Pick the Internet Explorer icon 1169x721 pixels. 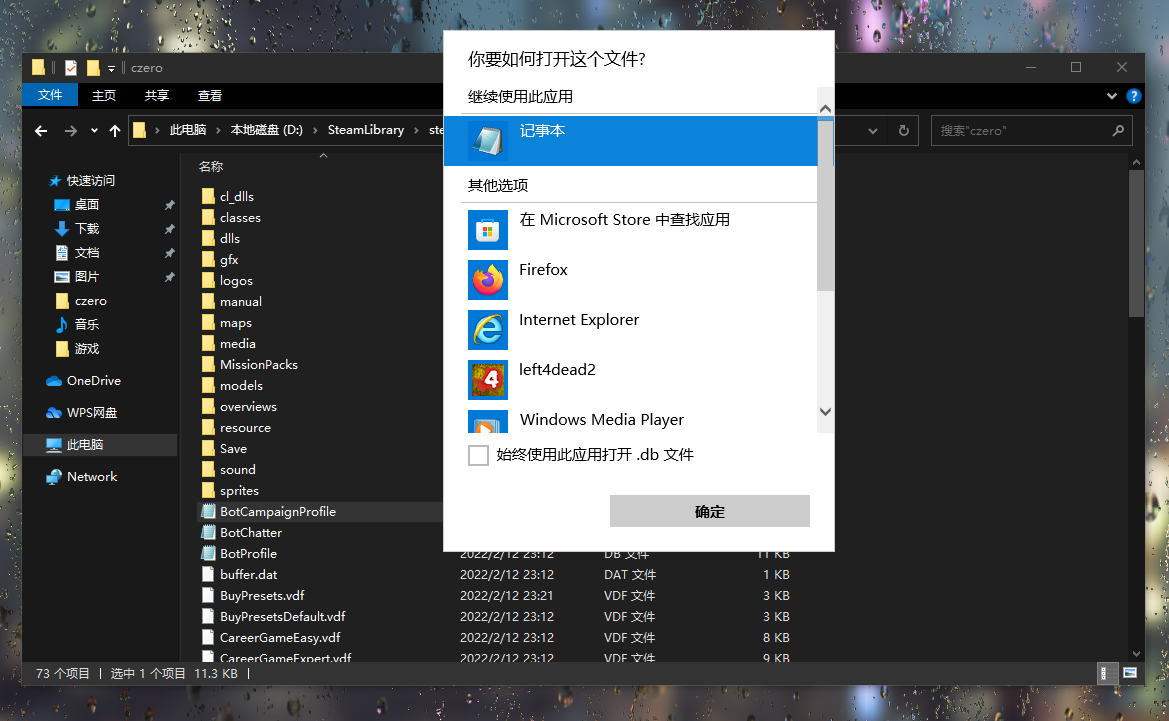[488, 330]
